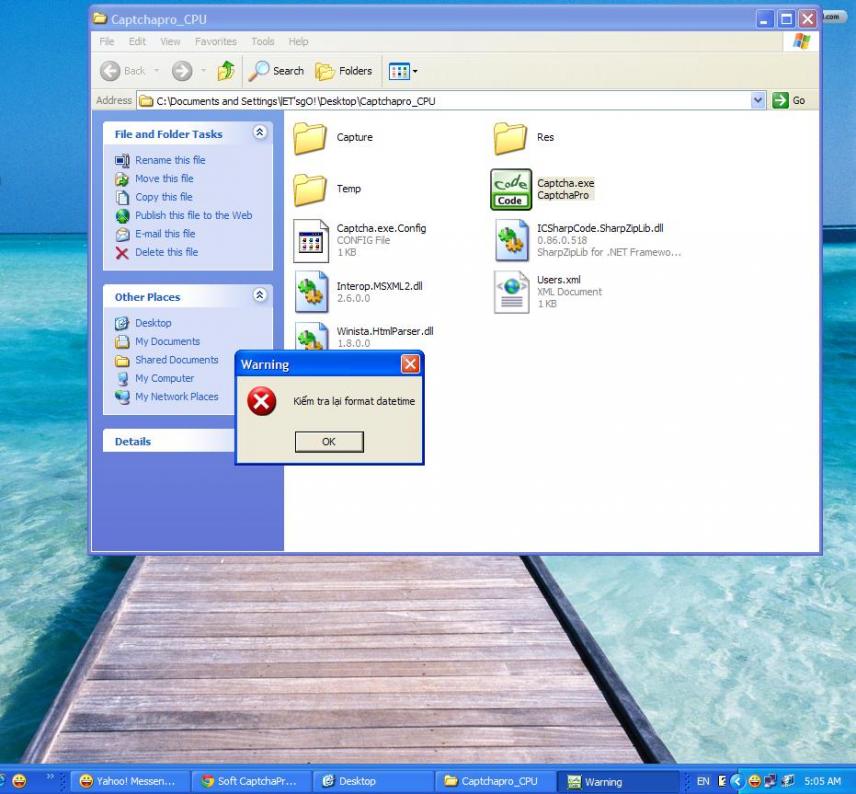
Task: Click OK in the Warning dialog
Action: 329,441
